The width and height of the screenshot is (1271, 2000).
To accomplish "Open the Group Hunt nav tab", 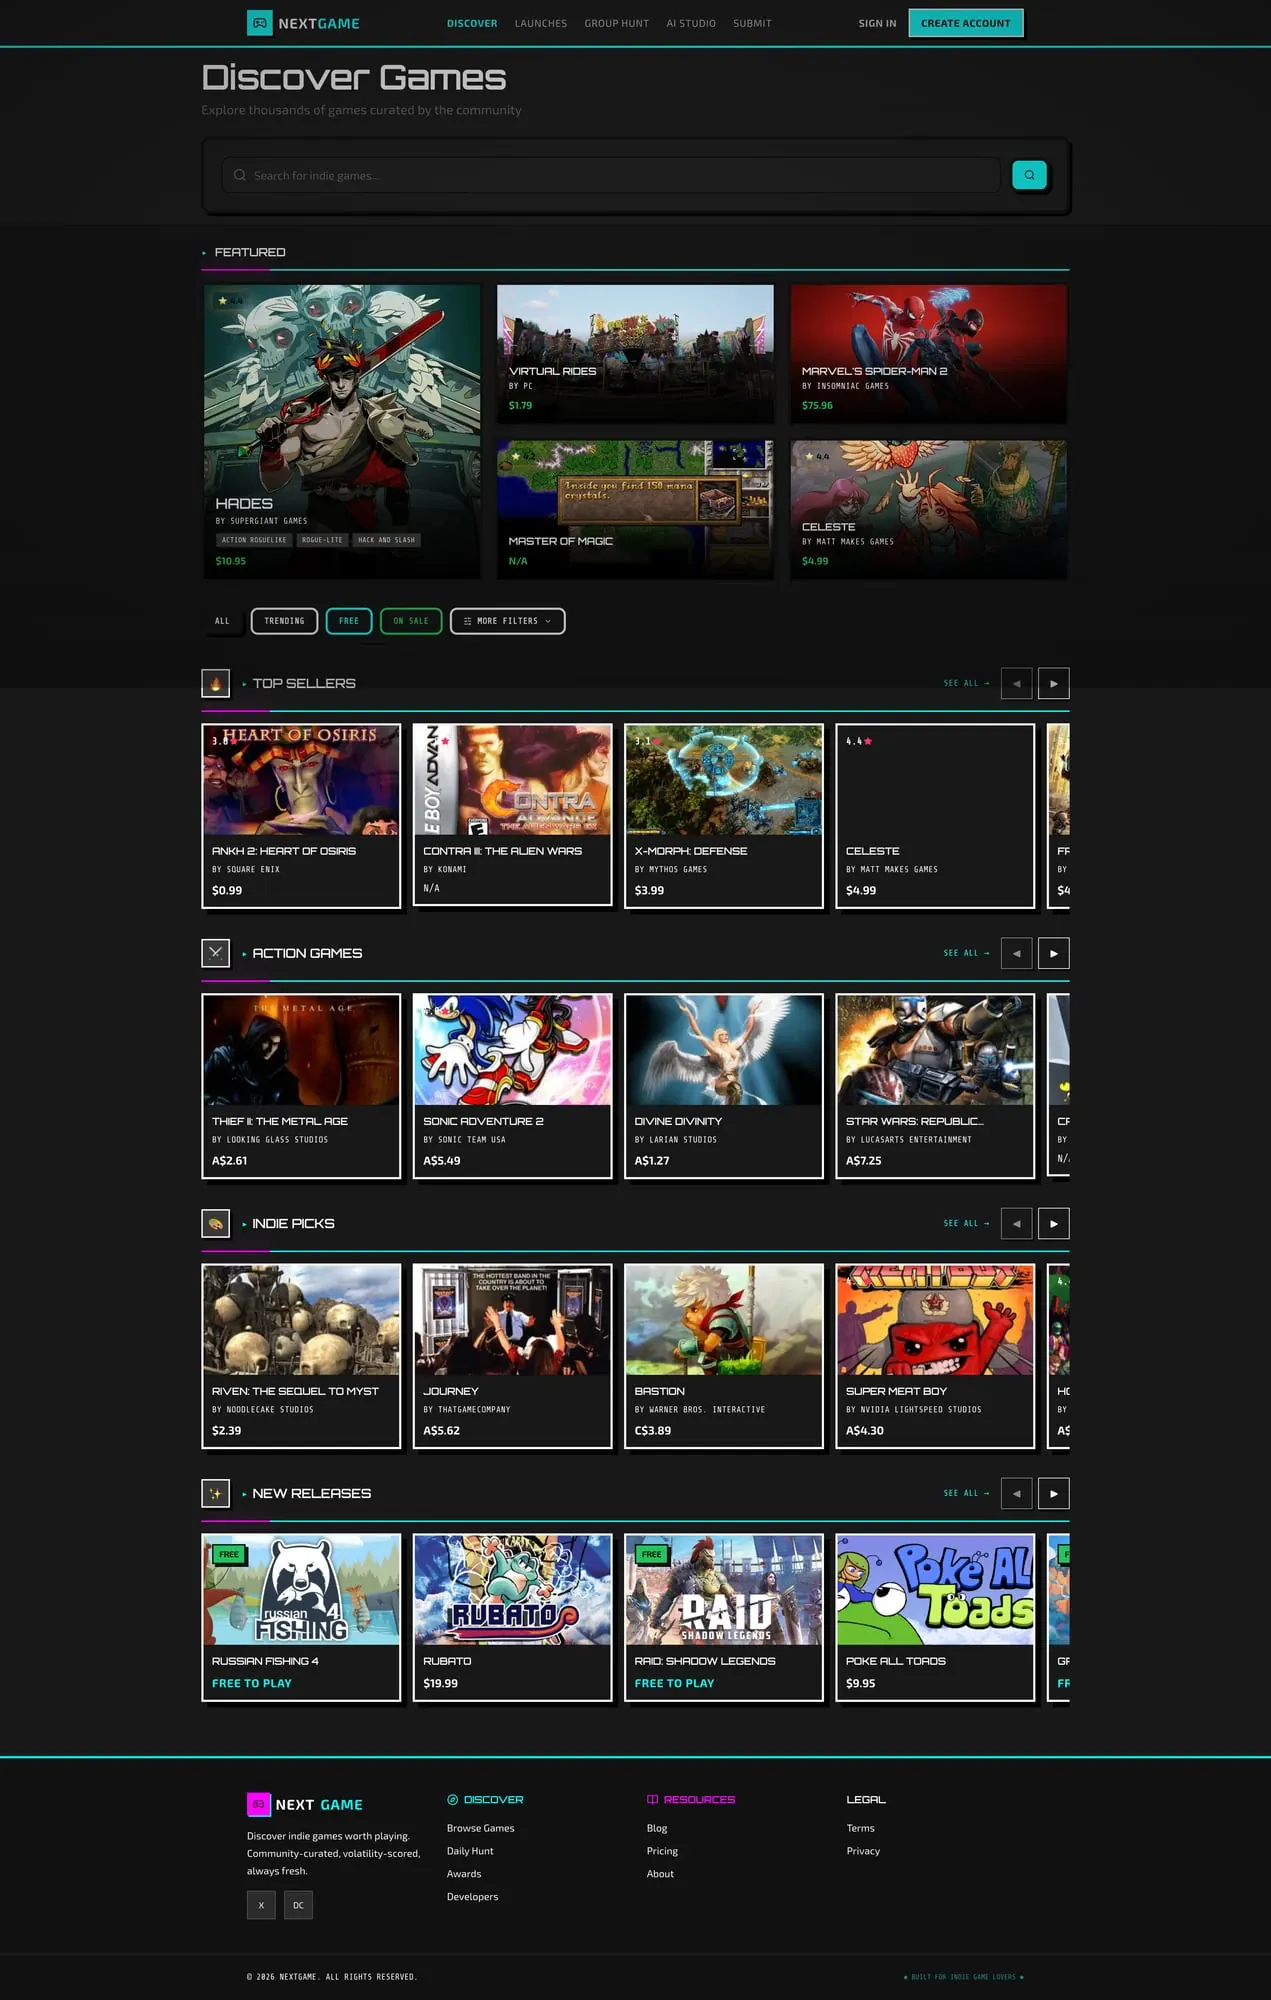I will 617,23.
